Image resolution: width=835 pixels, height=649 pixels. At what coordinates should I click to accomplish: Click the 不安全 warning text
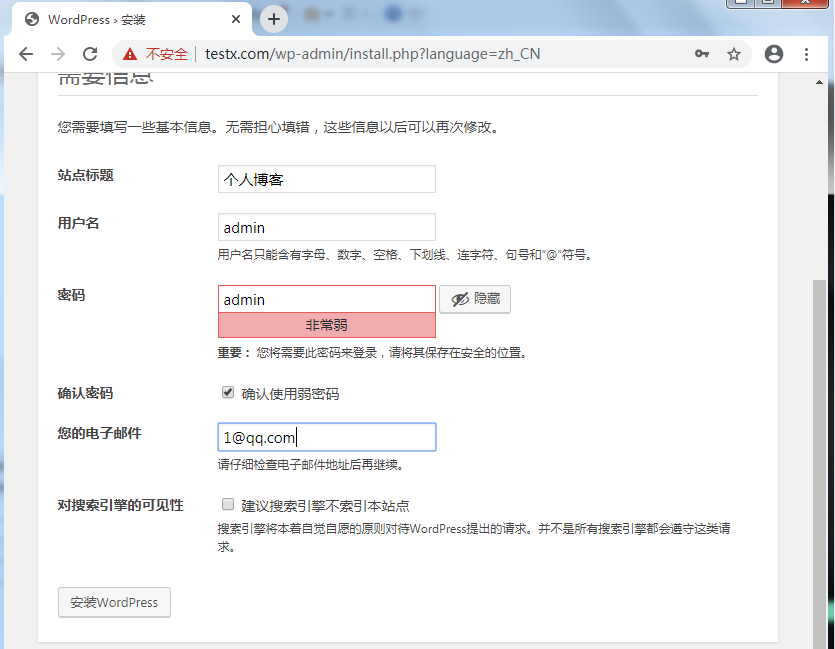[x=167, y=54]
